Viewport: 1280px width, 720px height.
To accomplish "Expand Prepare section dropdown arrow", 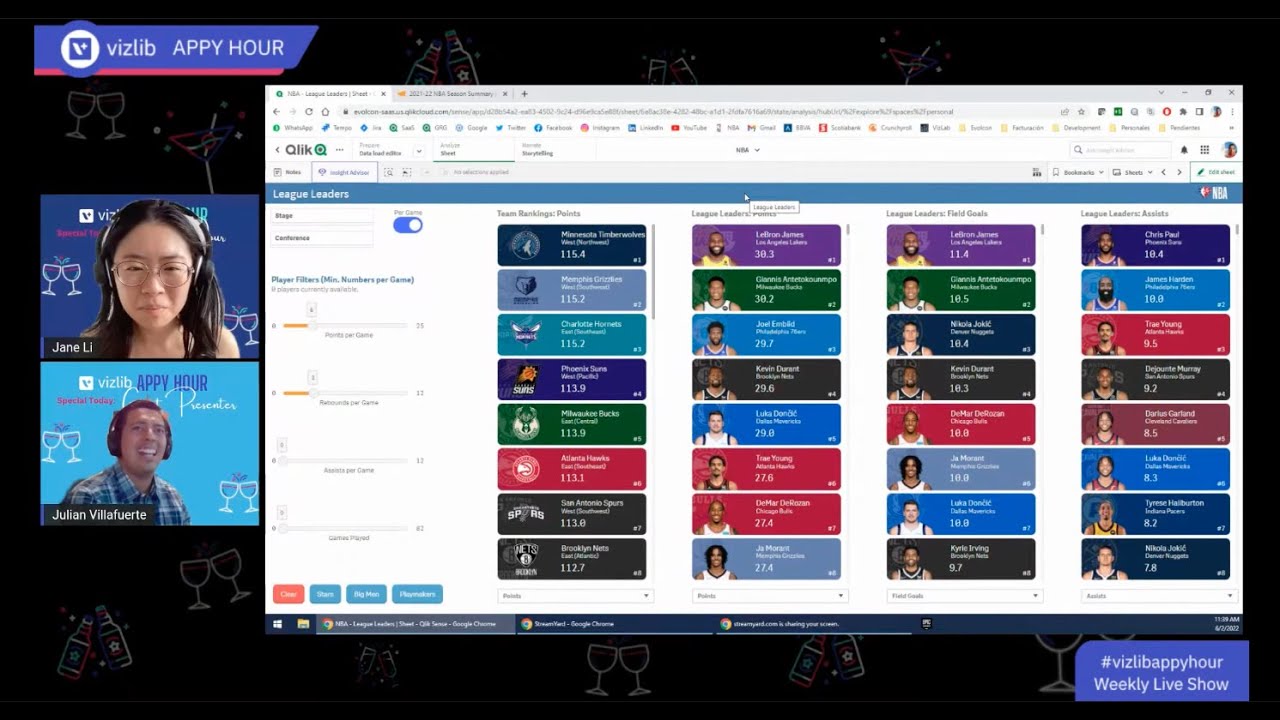I will tap(419, 150).
